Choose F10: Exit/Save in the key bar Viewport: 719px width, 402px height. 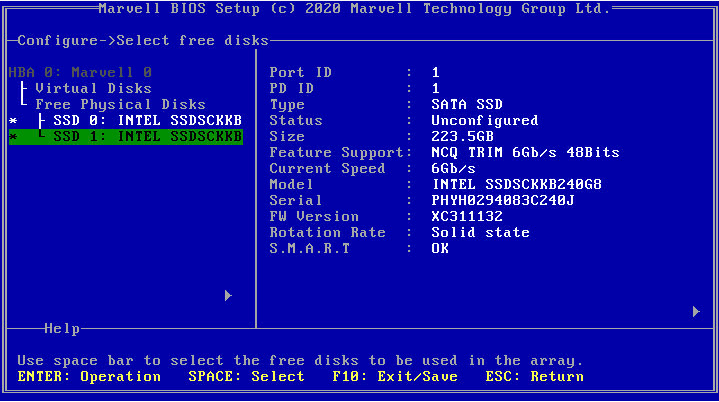point(395,377)
